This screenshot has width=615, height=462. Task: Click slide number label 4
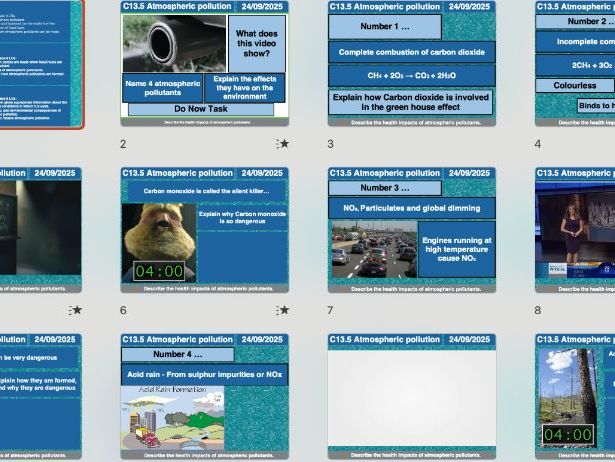click(538, 144)
